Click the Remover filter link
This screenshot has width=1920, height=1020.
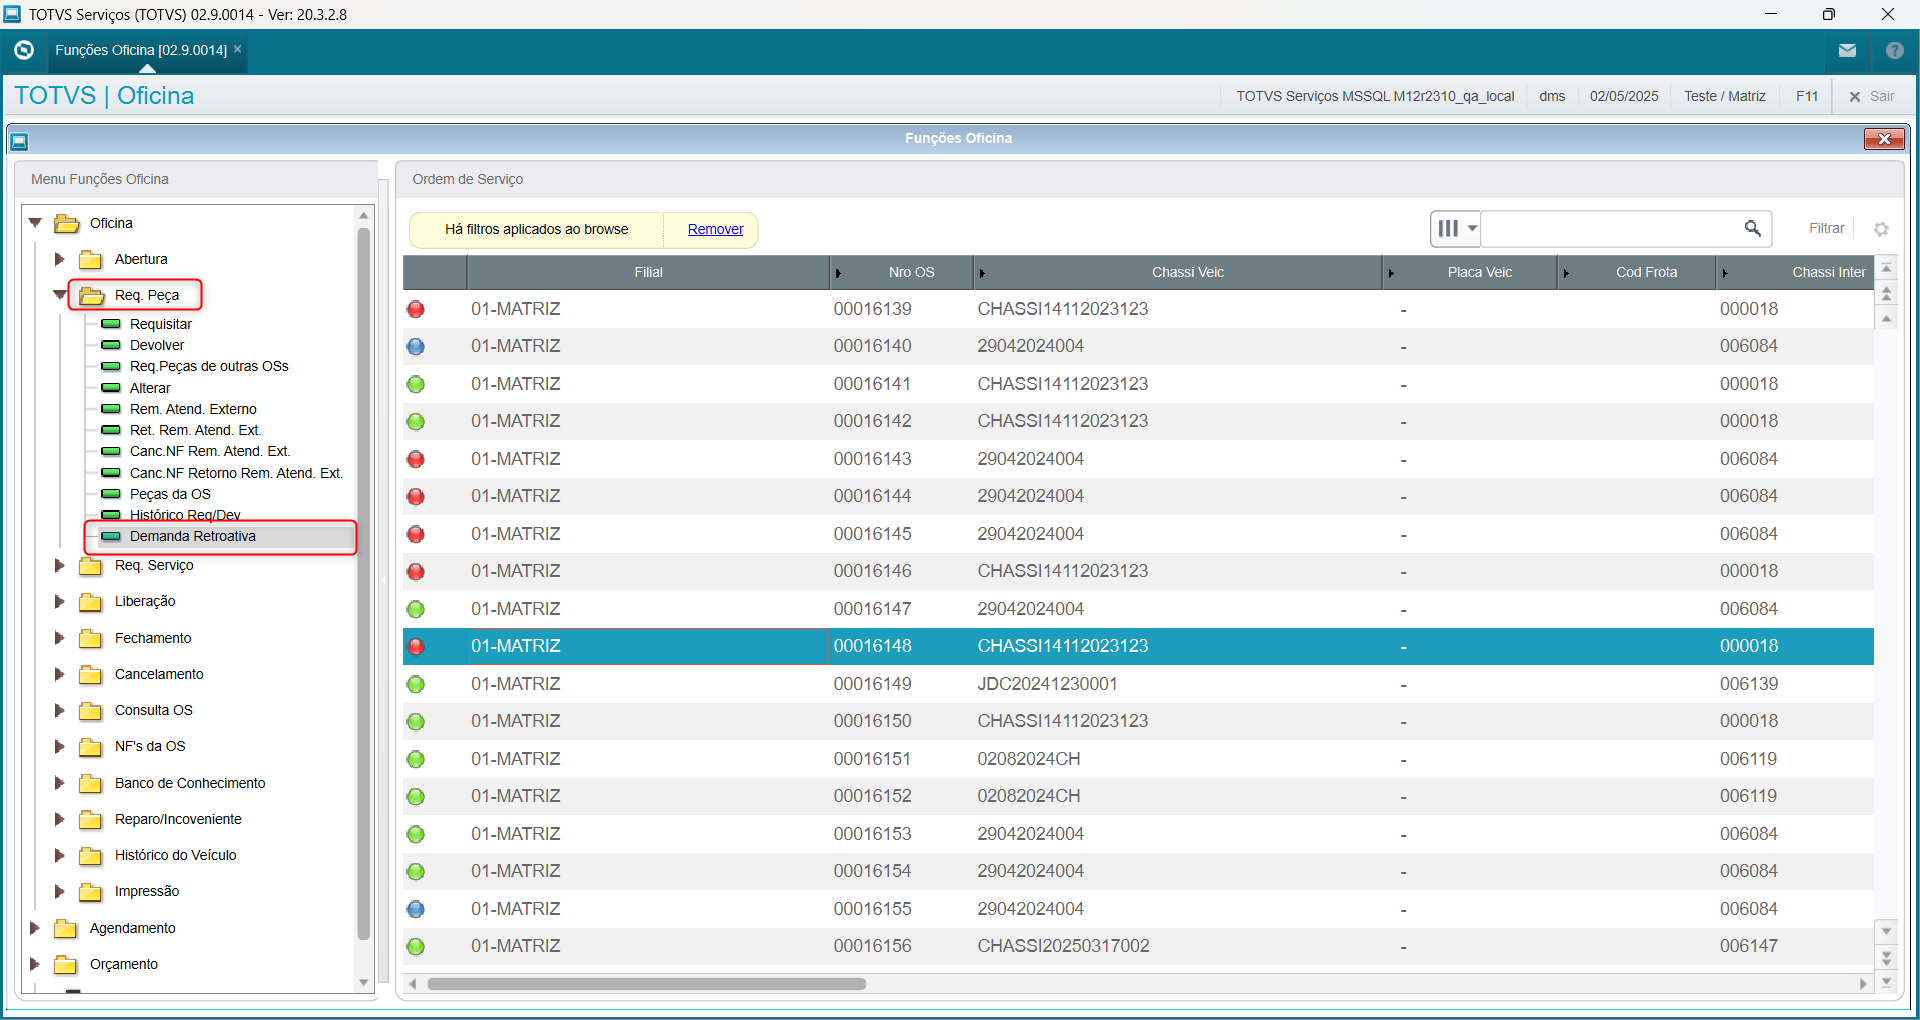[715, 229]
